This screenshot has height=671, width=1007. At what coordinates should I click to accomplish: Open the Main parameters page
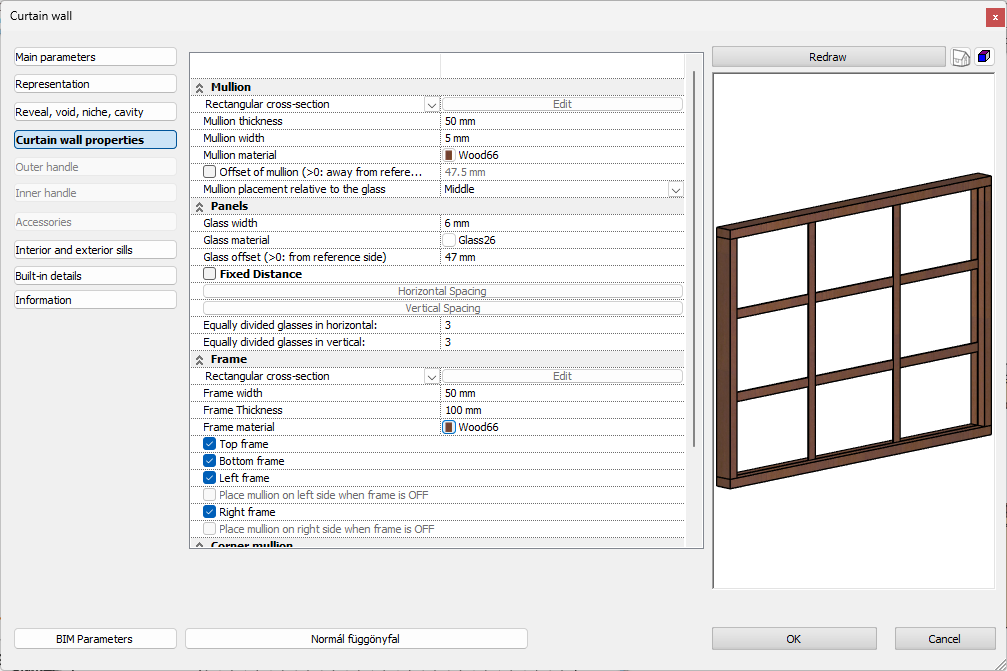[x=95, y=57]
